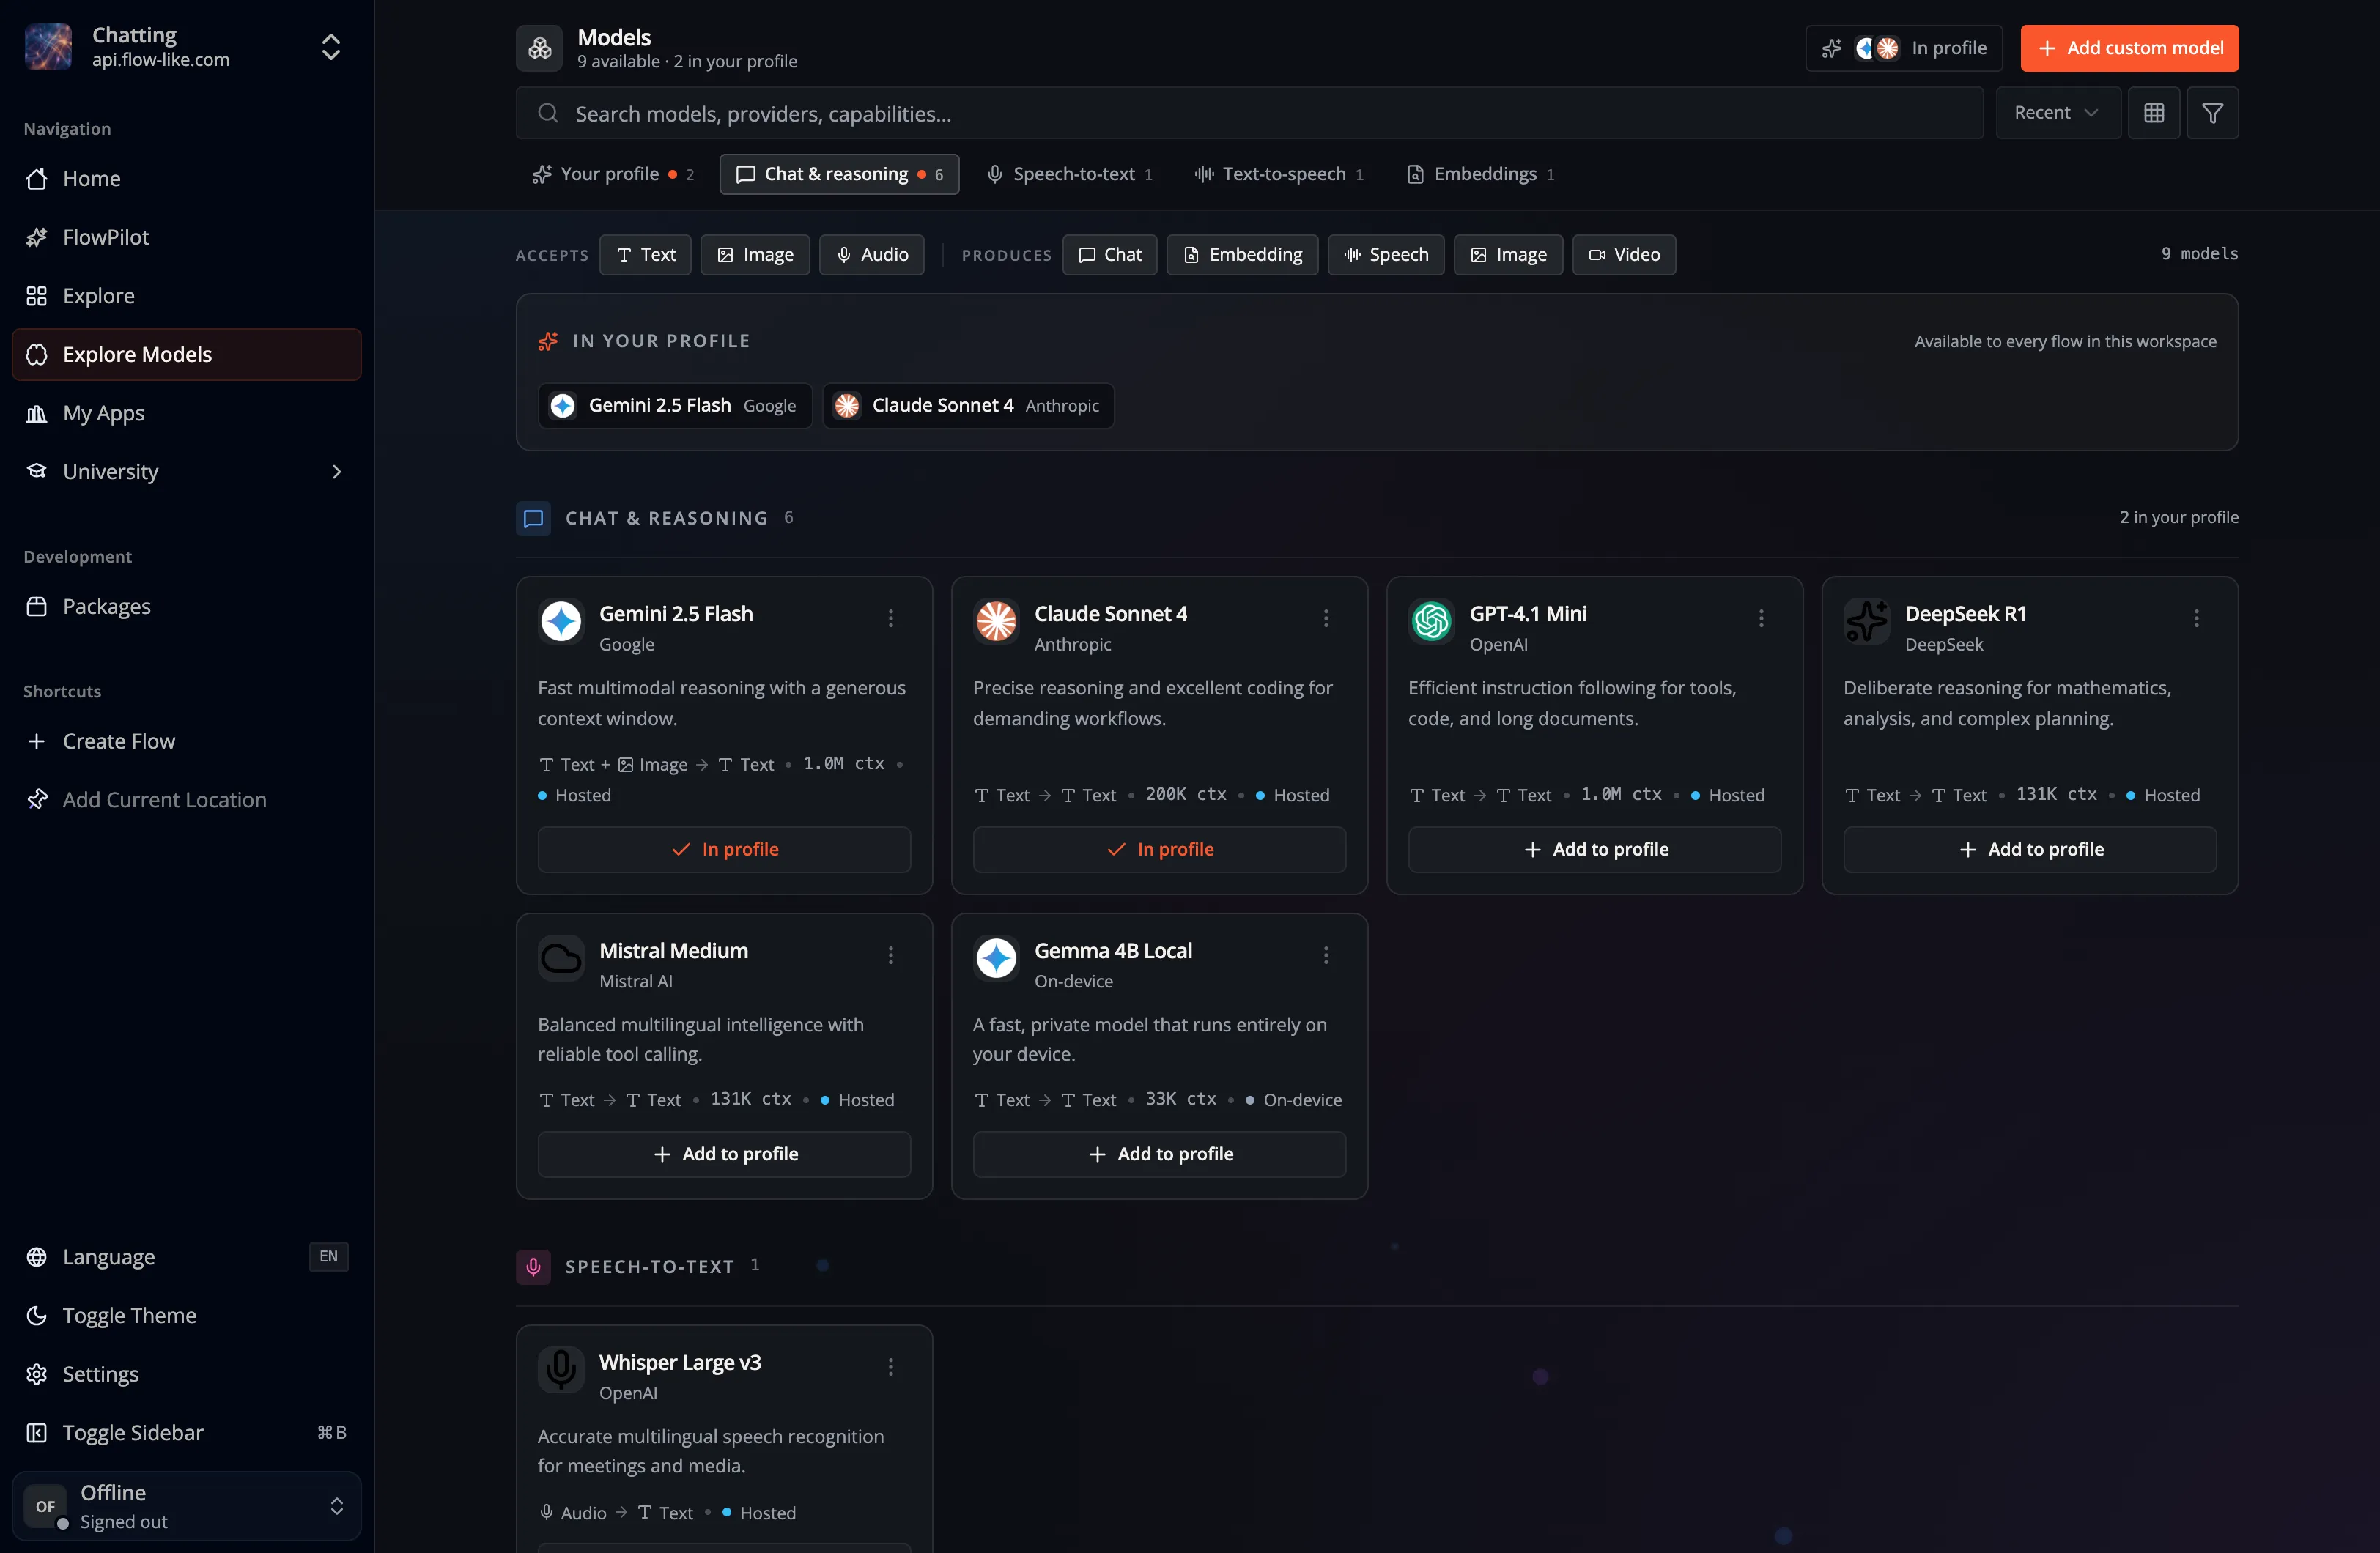This screenshot has width=2380, height=1553.
Task: Click Claude Sonnet 4 In profile button
Action: (1159, 850)
